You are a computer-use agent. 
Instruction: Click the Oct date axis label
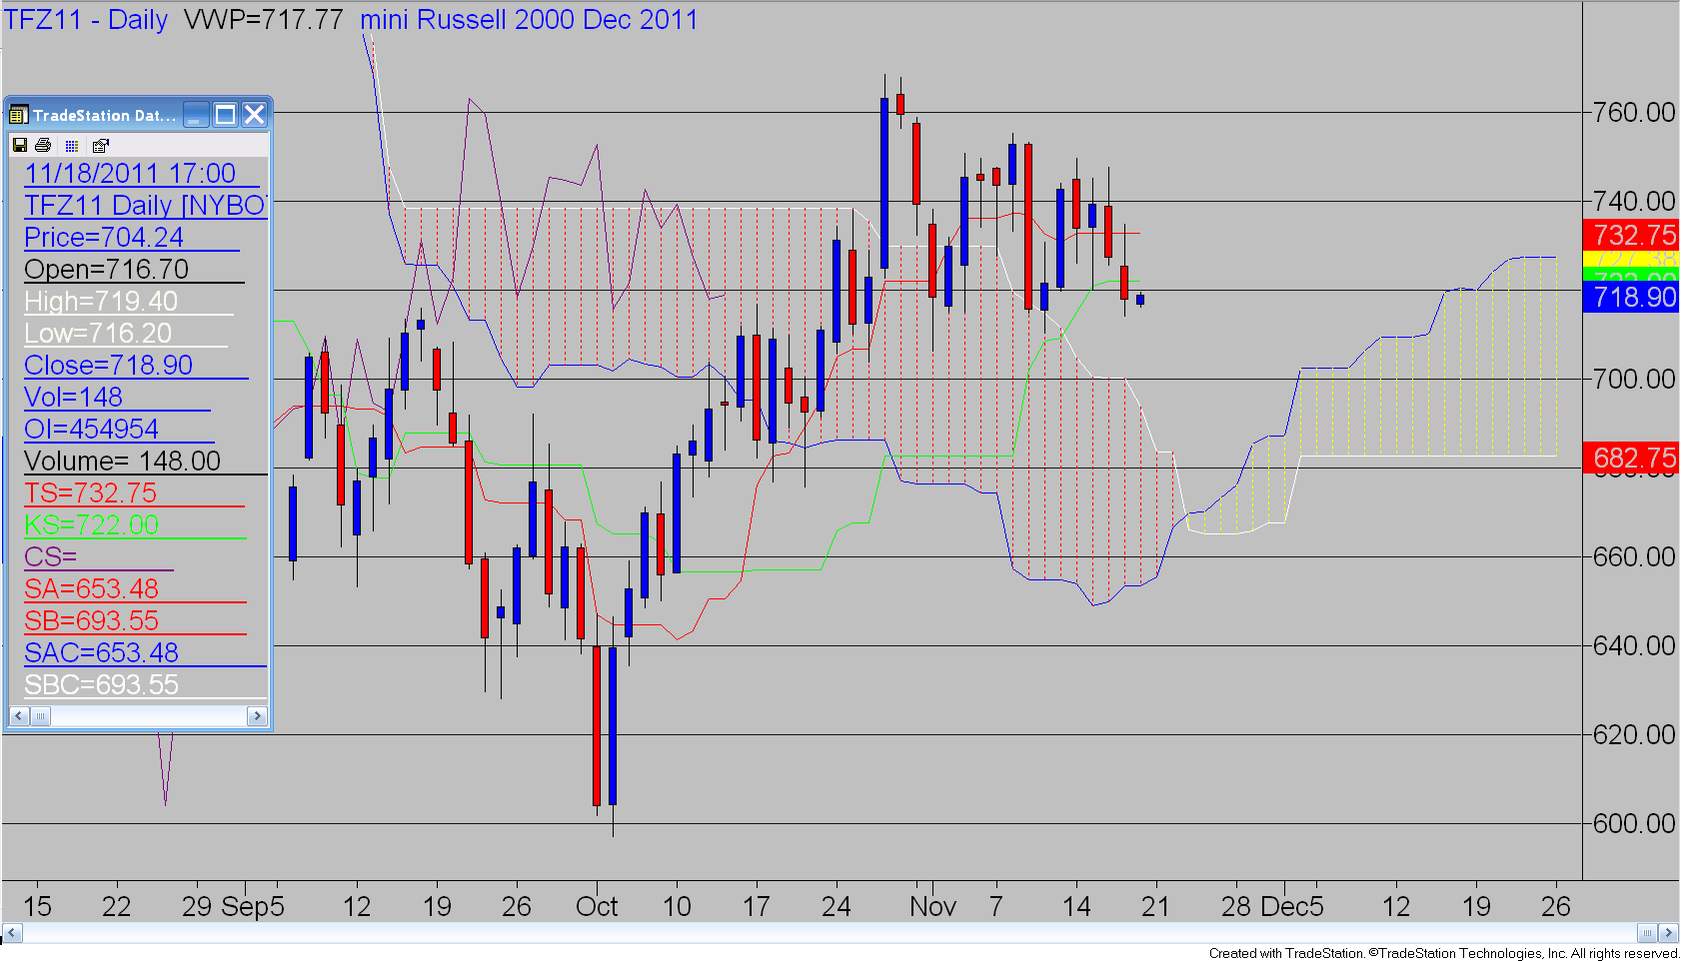click(597, 907)
